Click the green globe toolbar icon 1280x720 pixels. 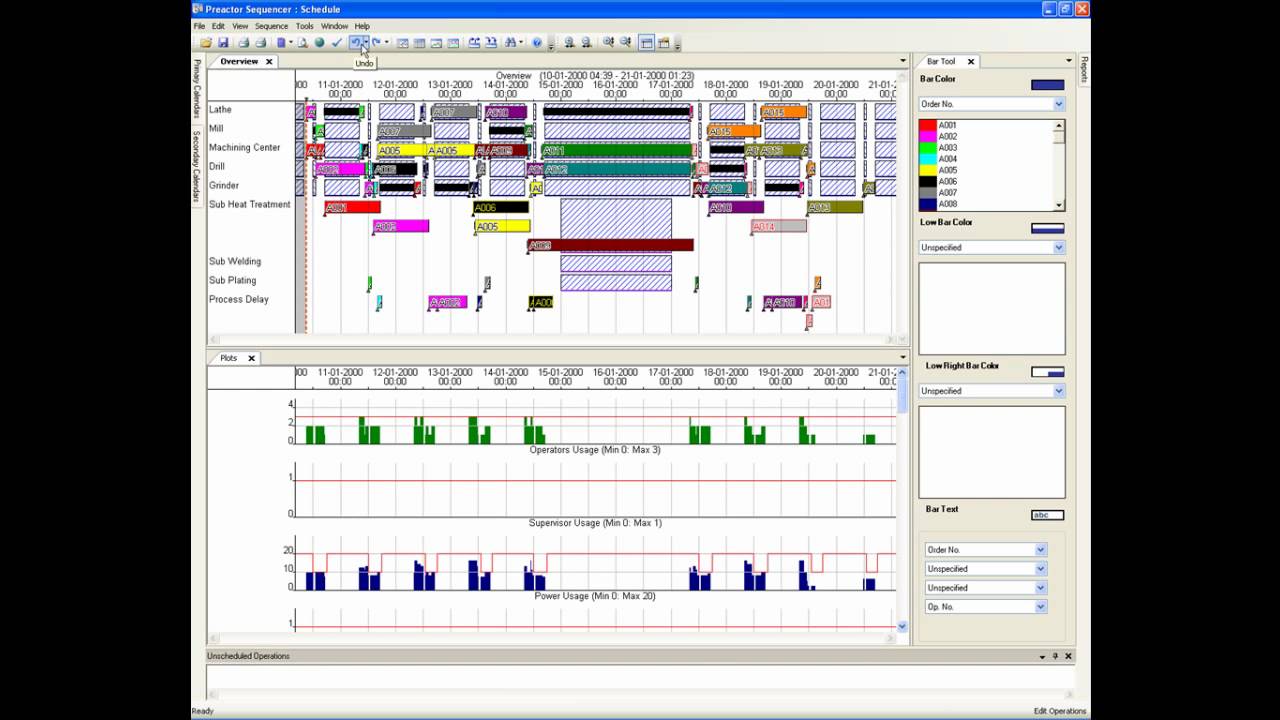pyautogui.click(x=319, y=43)
